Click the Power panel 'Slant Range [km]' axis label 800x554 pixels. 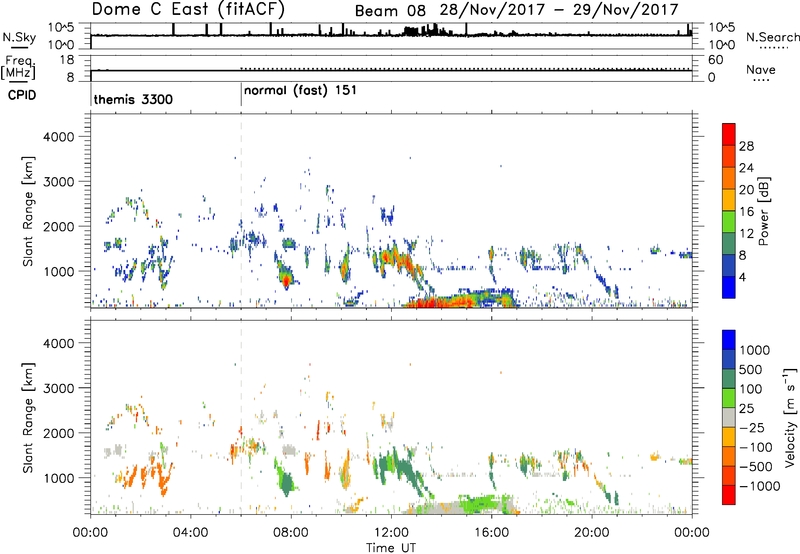(28, 211)
